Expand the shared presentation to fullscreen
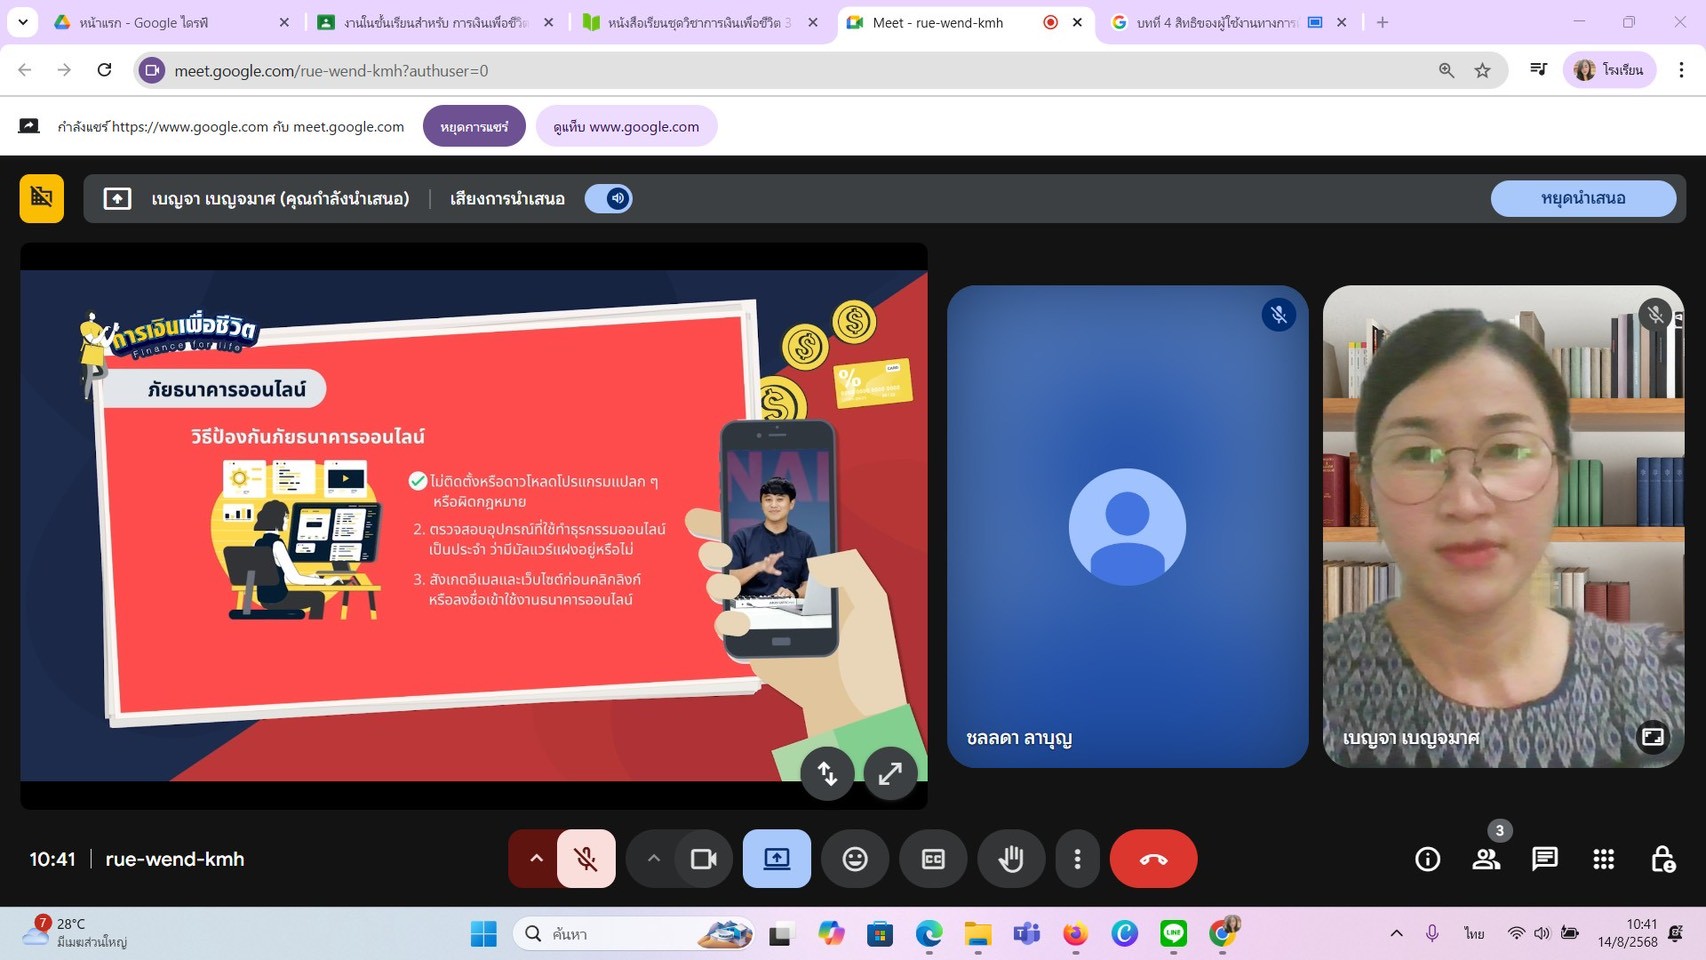 click(890, 773)
